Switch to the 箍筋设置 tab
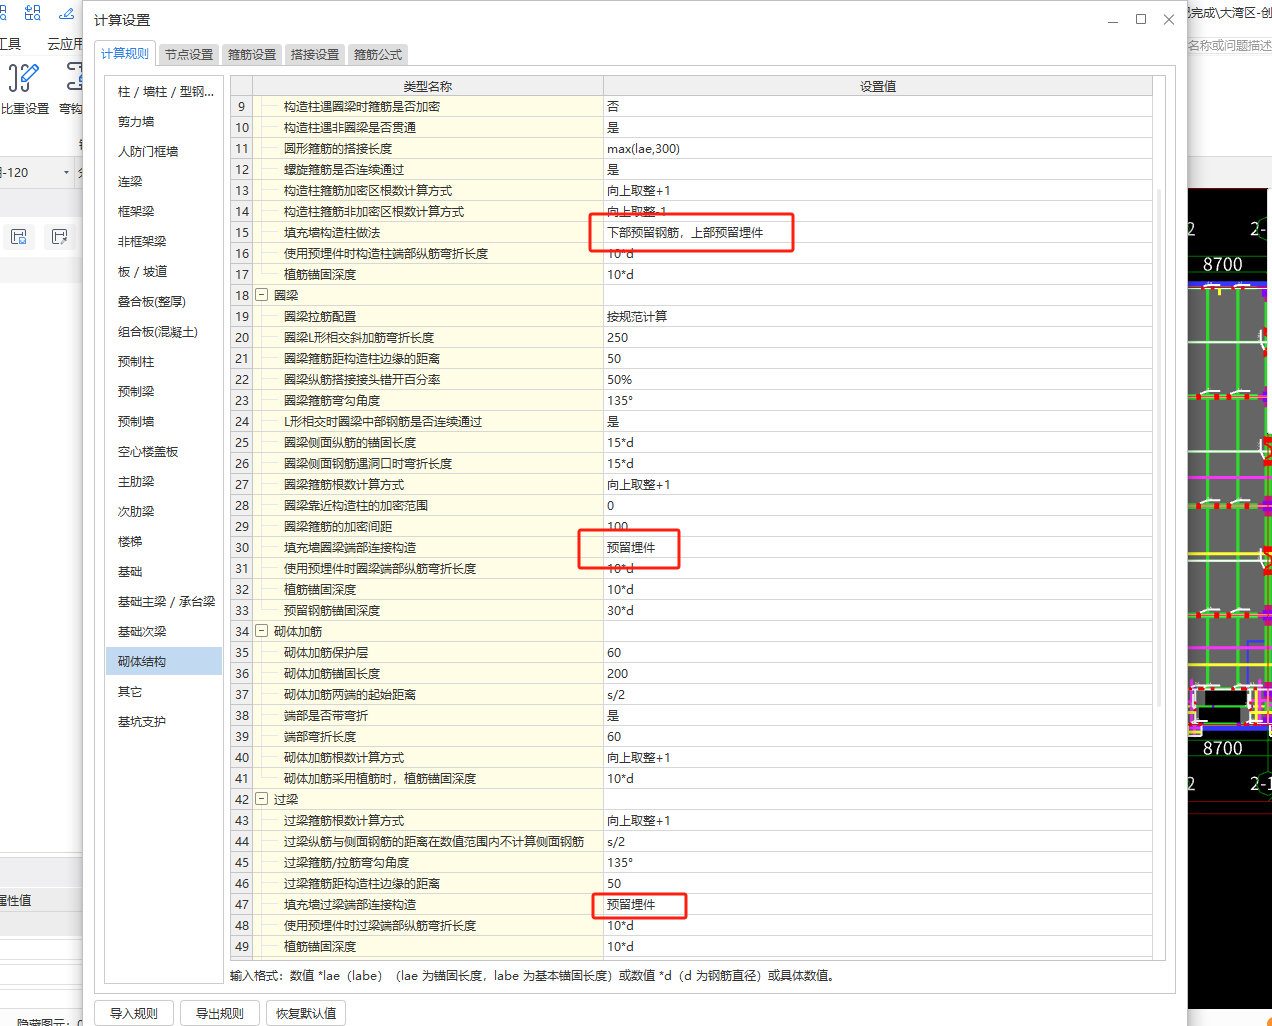 (252, 55)
